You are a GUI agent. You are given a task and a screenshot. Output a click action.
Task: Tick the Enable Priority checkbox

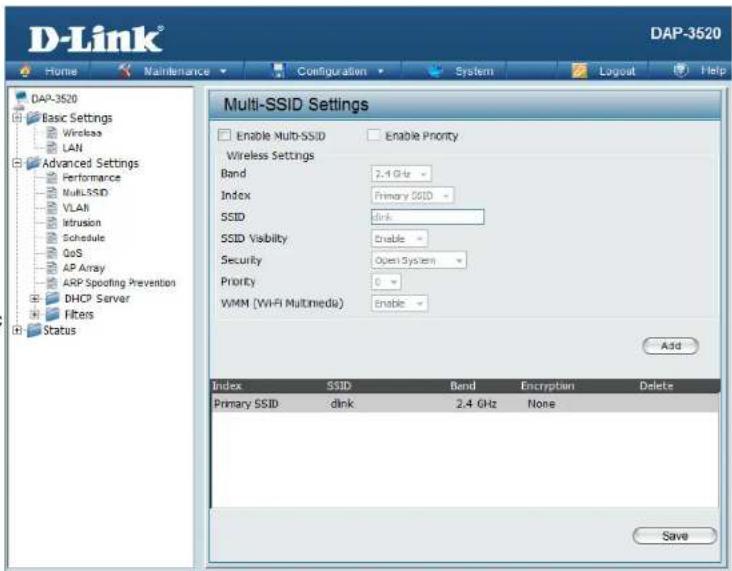(x=373, y=135)
